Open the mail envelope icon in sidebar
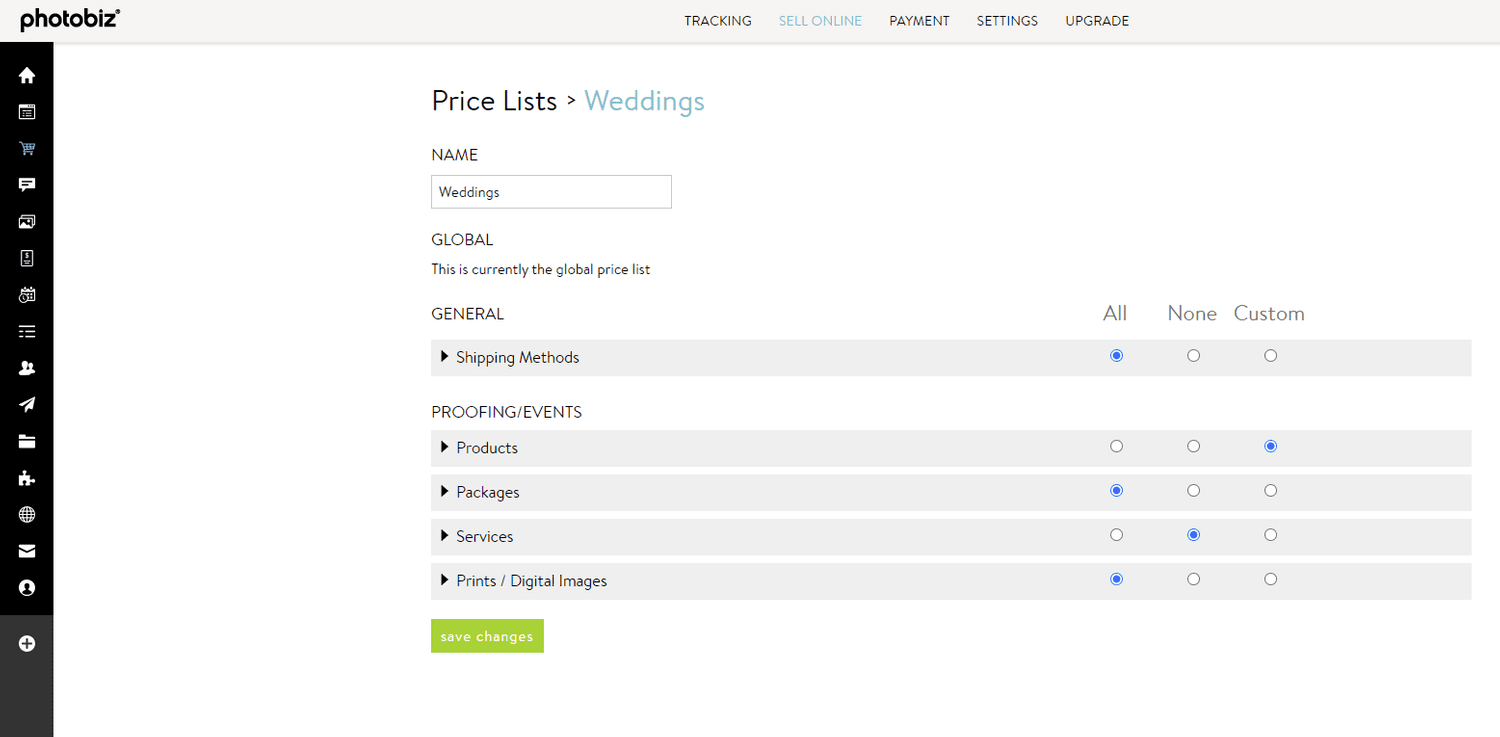Screen dimensions: 1500x737 tap(27, 550)
